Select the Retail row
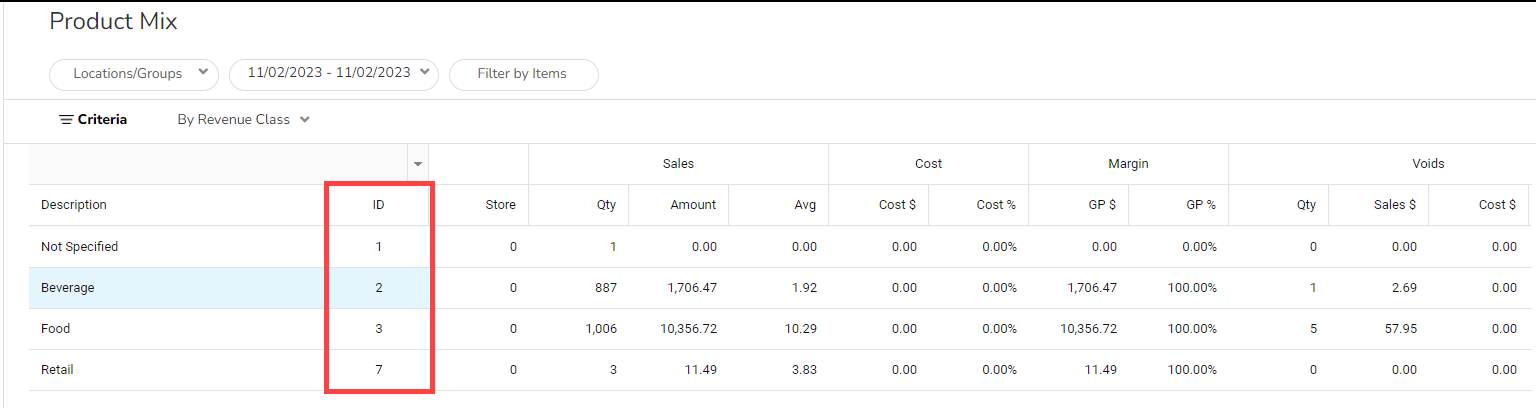1536x408 pixels. 57,370
